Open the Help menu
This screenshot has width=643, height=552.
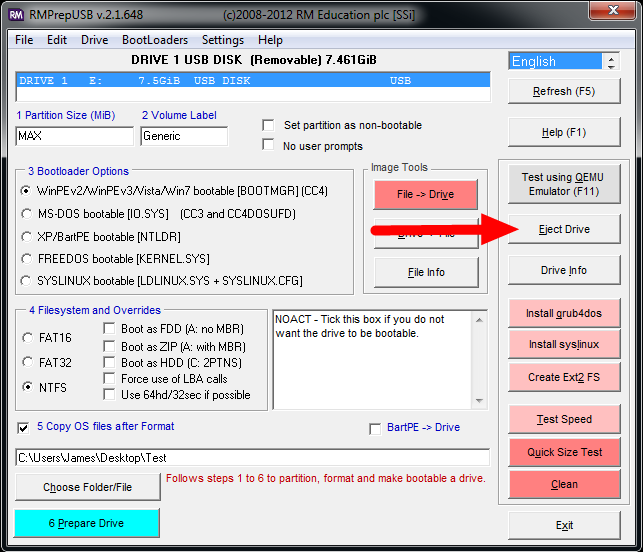point(270,40)
